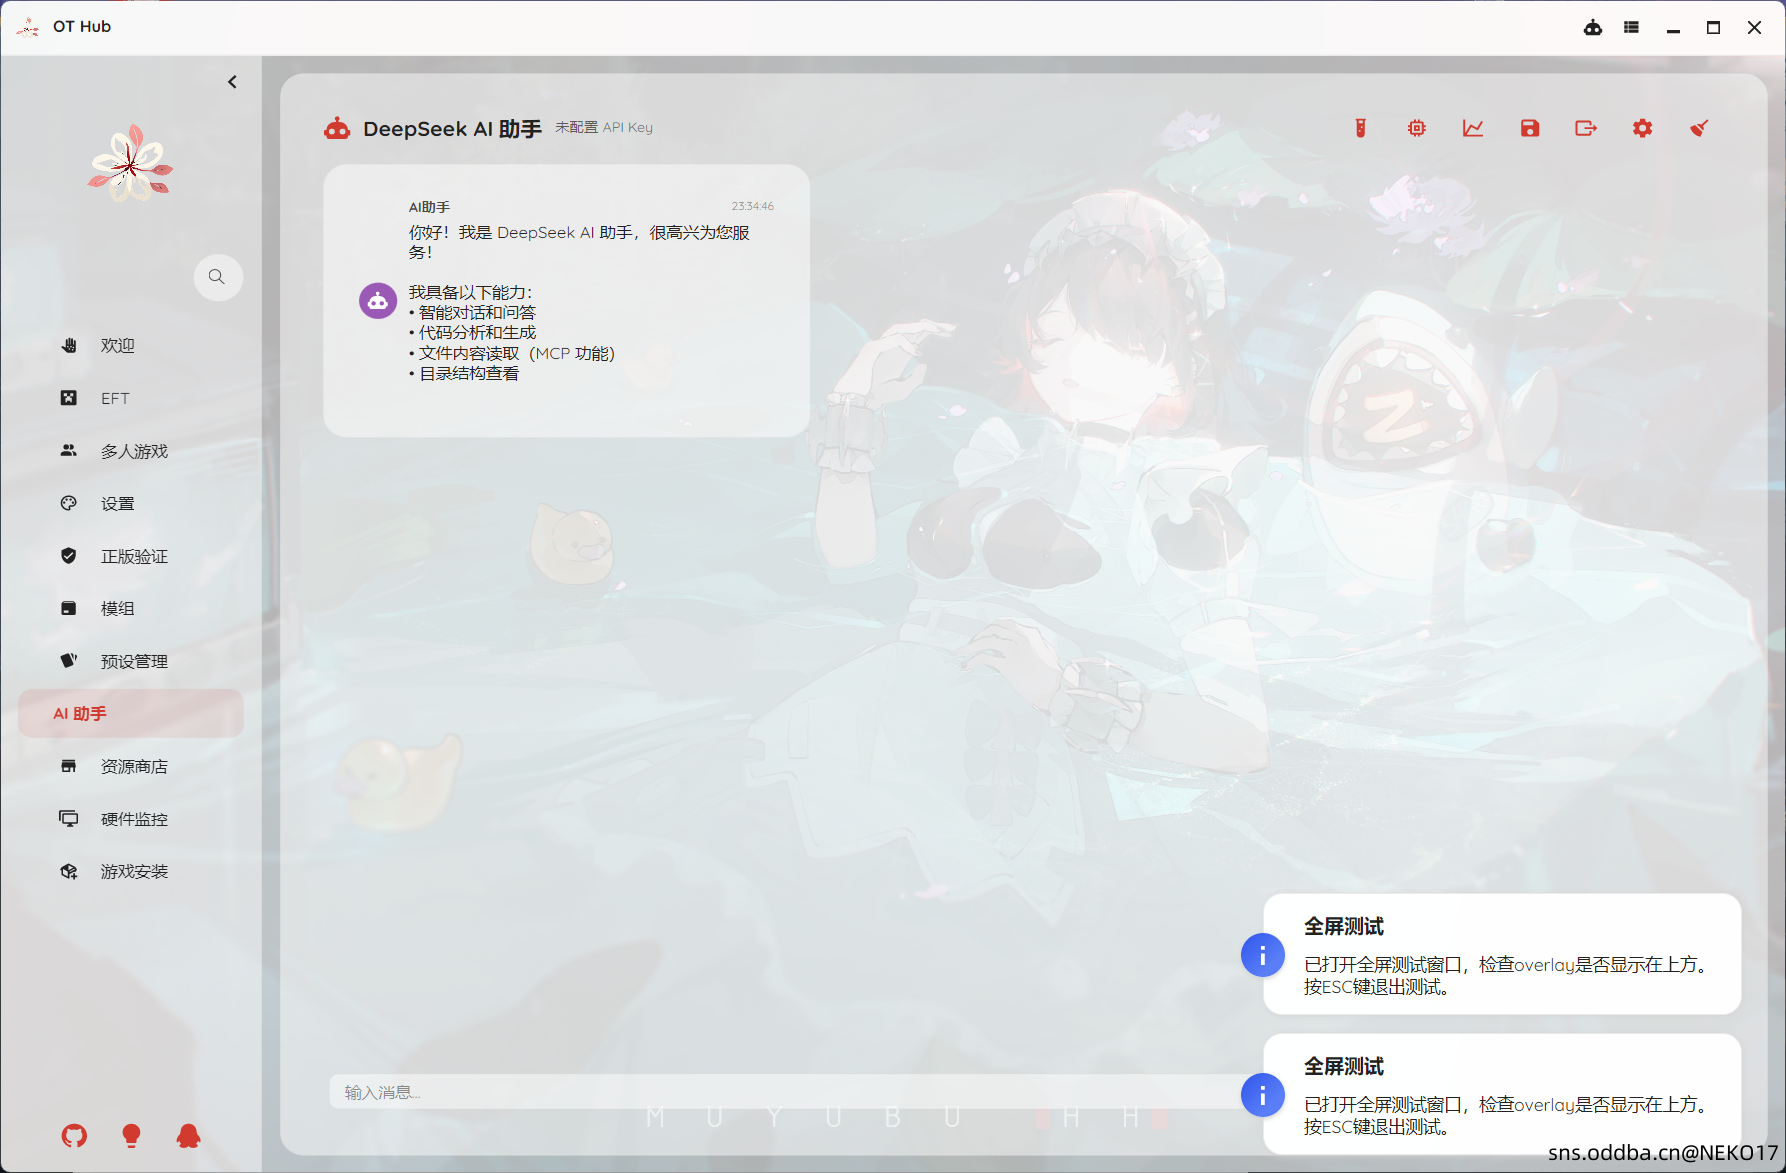
Task: Open the GitHub icon at sidebar bottom
Action: pyautogui.click(x=74, y=1136)
